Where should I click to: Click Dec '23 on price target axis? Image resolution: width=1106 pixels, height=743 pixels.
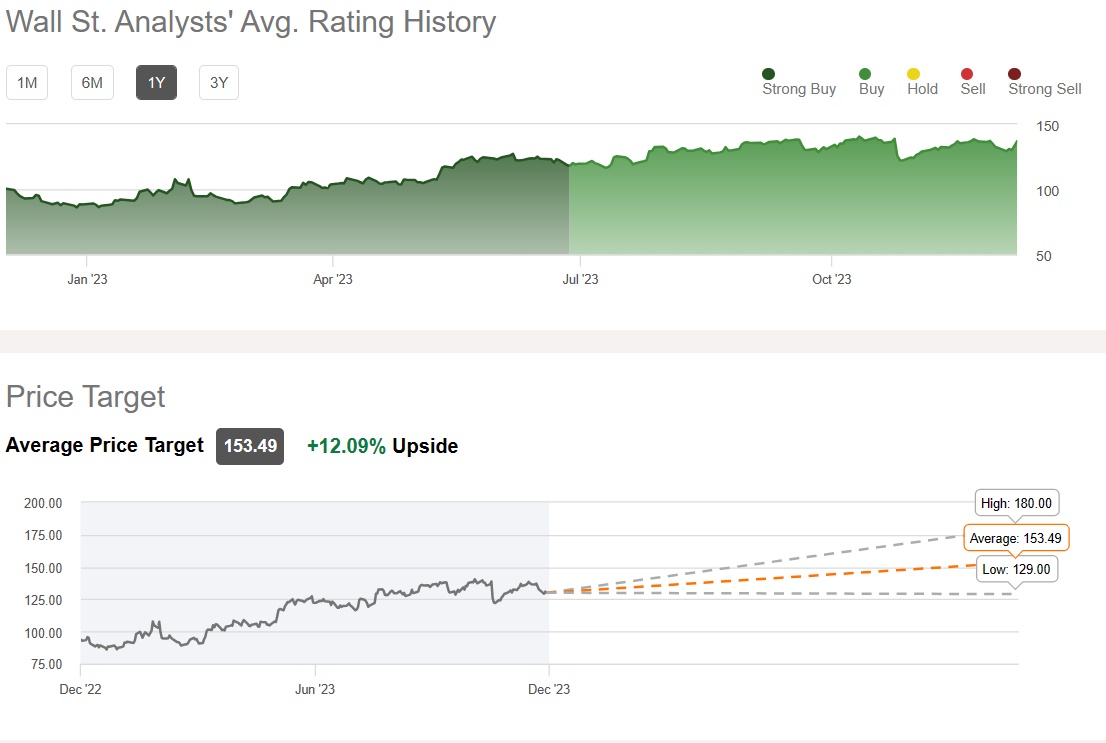click(x=549, y=689)
